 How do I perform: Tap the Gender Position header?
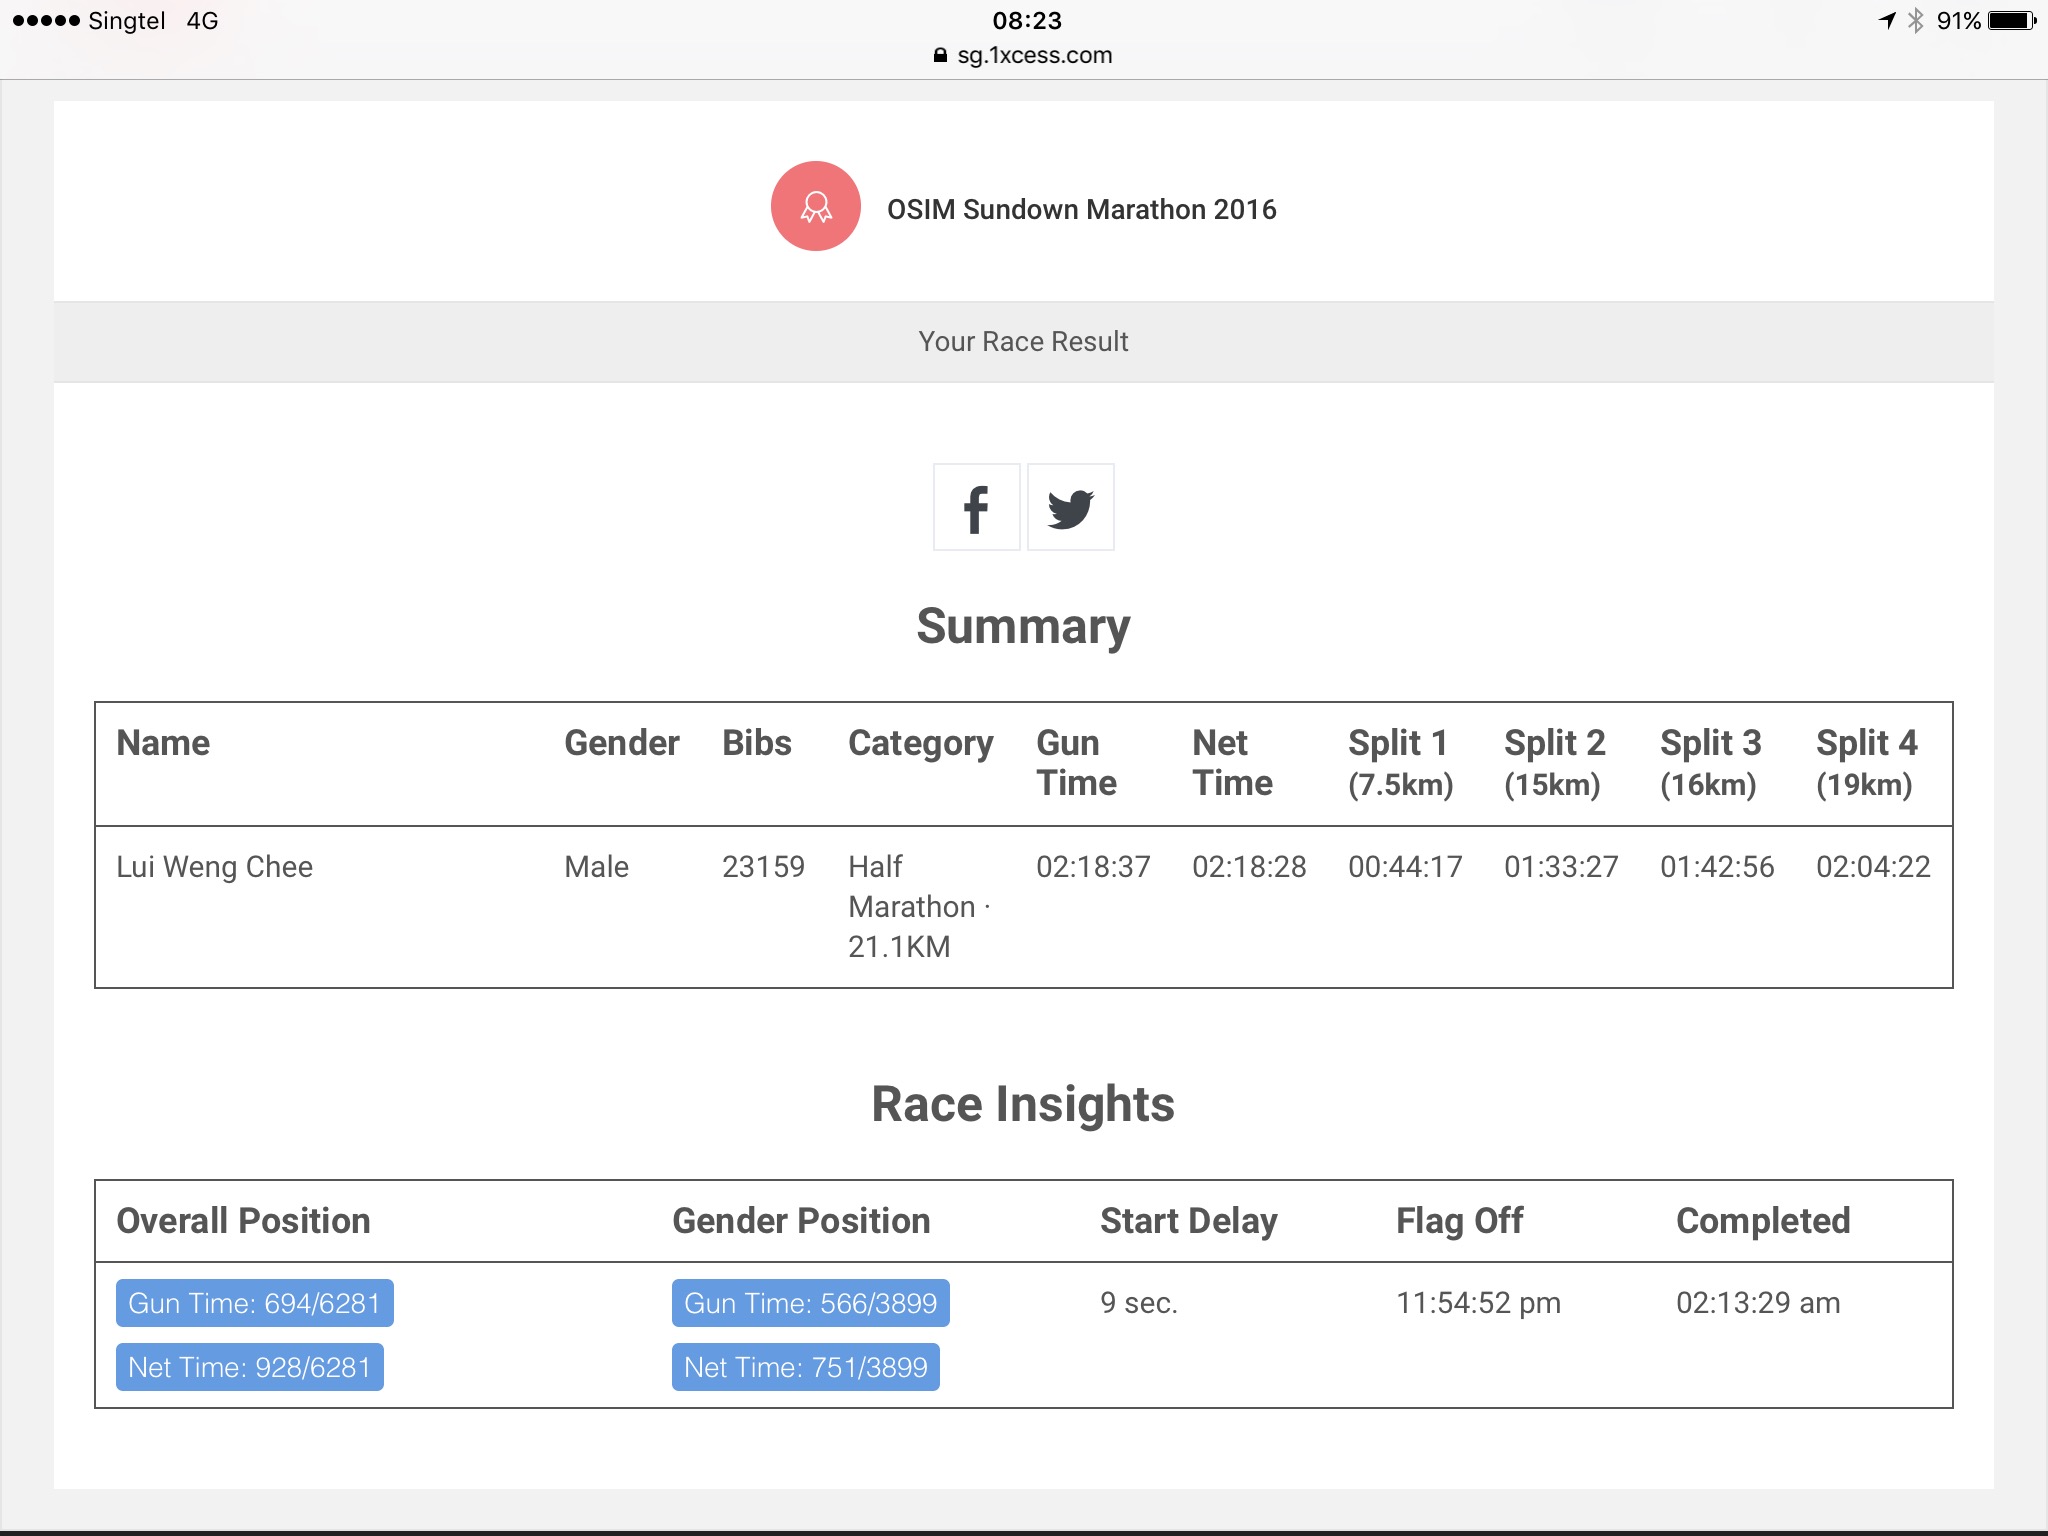point(801,1221)
